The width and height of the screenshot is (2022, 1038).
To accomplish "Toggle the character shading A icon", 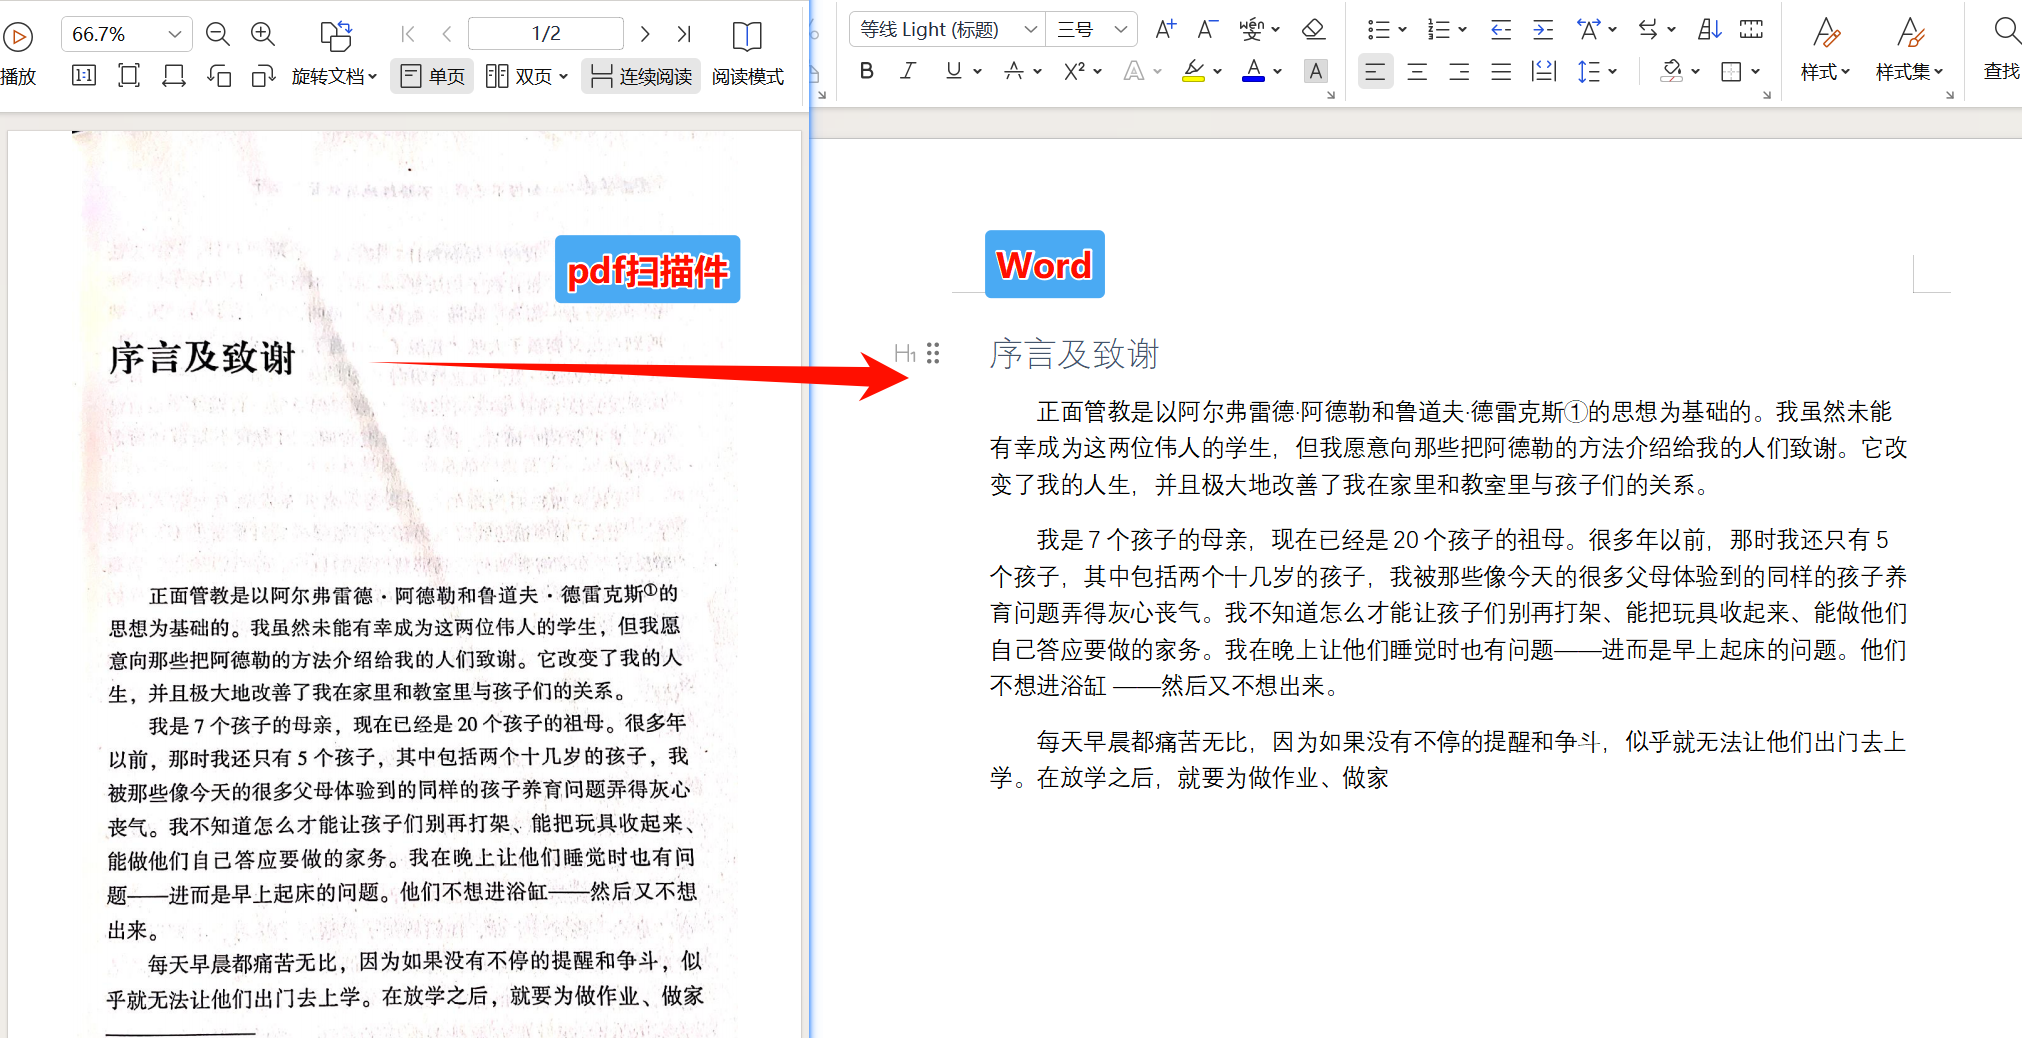I will click(1315, 70).
